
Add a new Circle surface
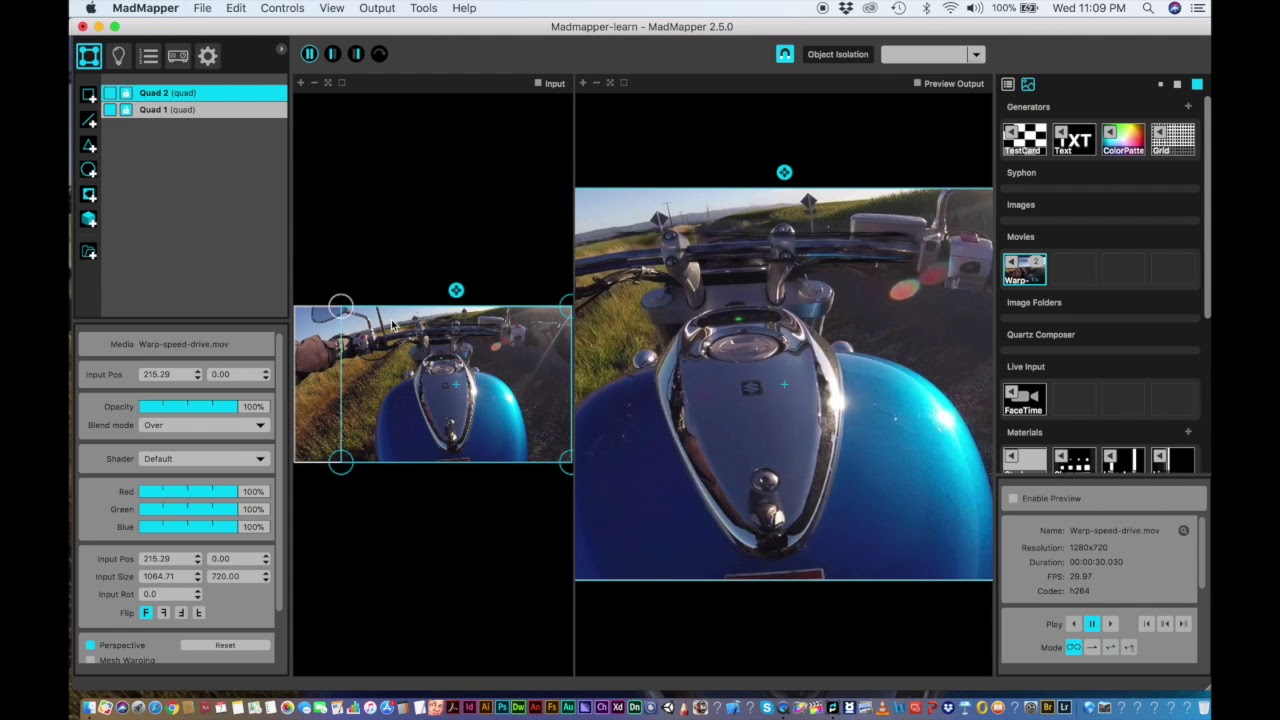point(89,170)
